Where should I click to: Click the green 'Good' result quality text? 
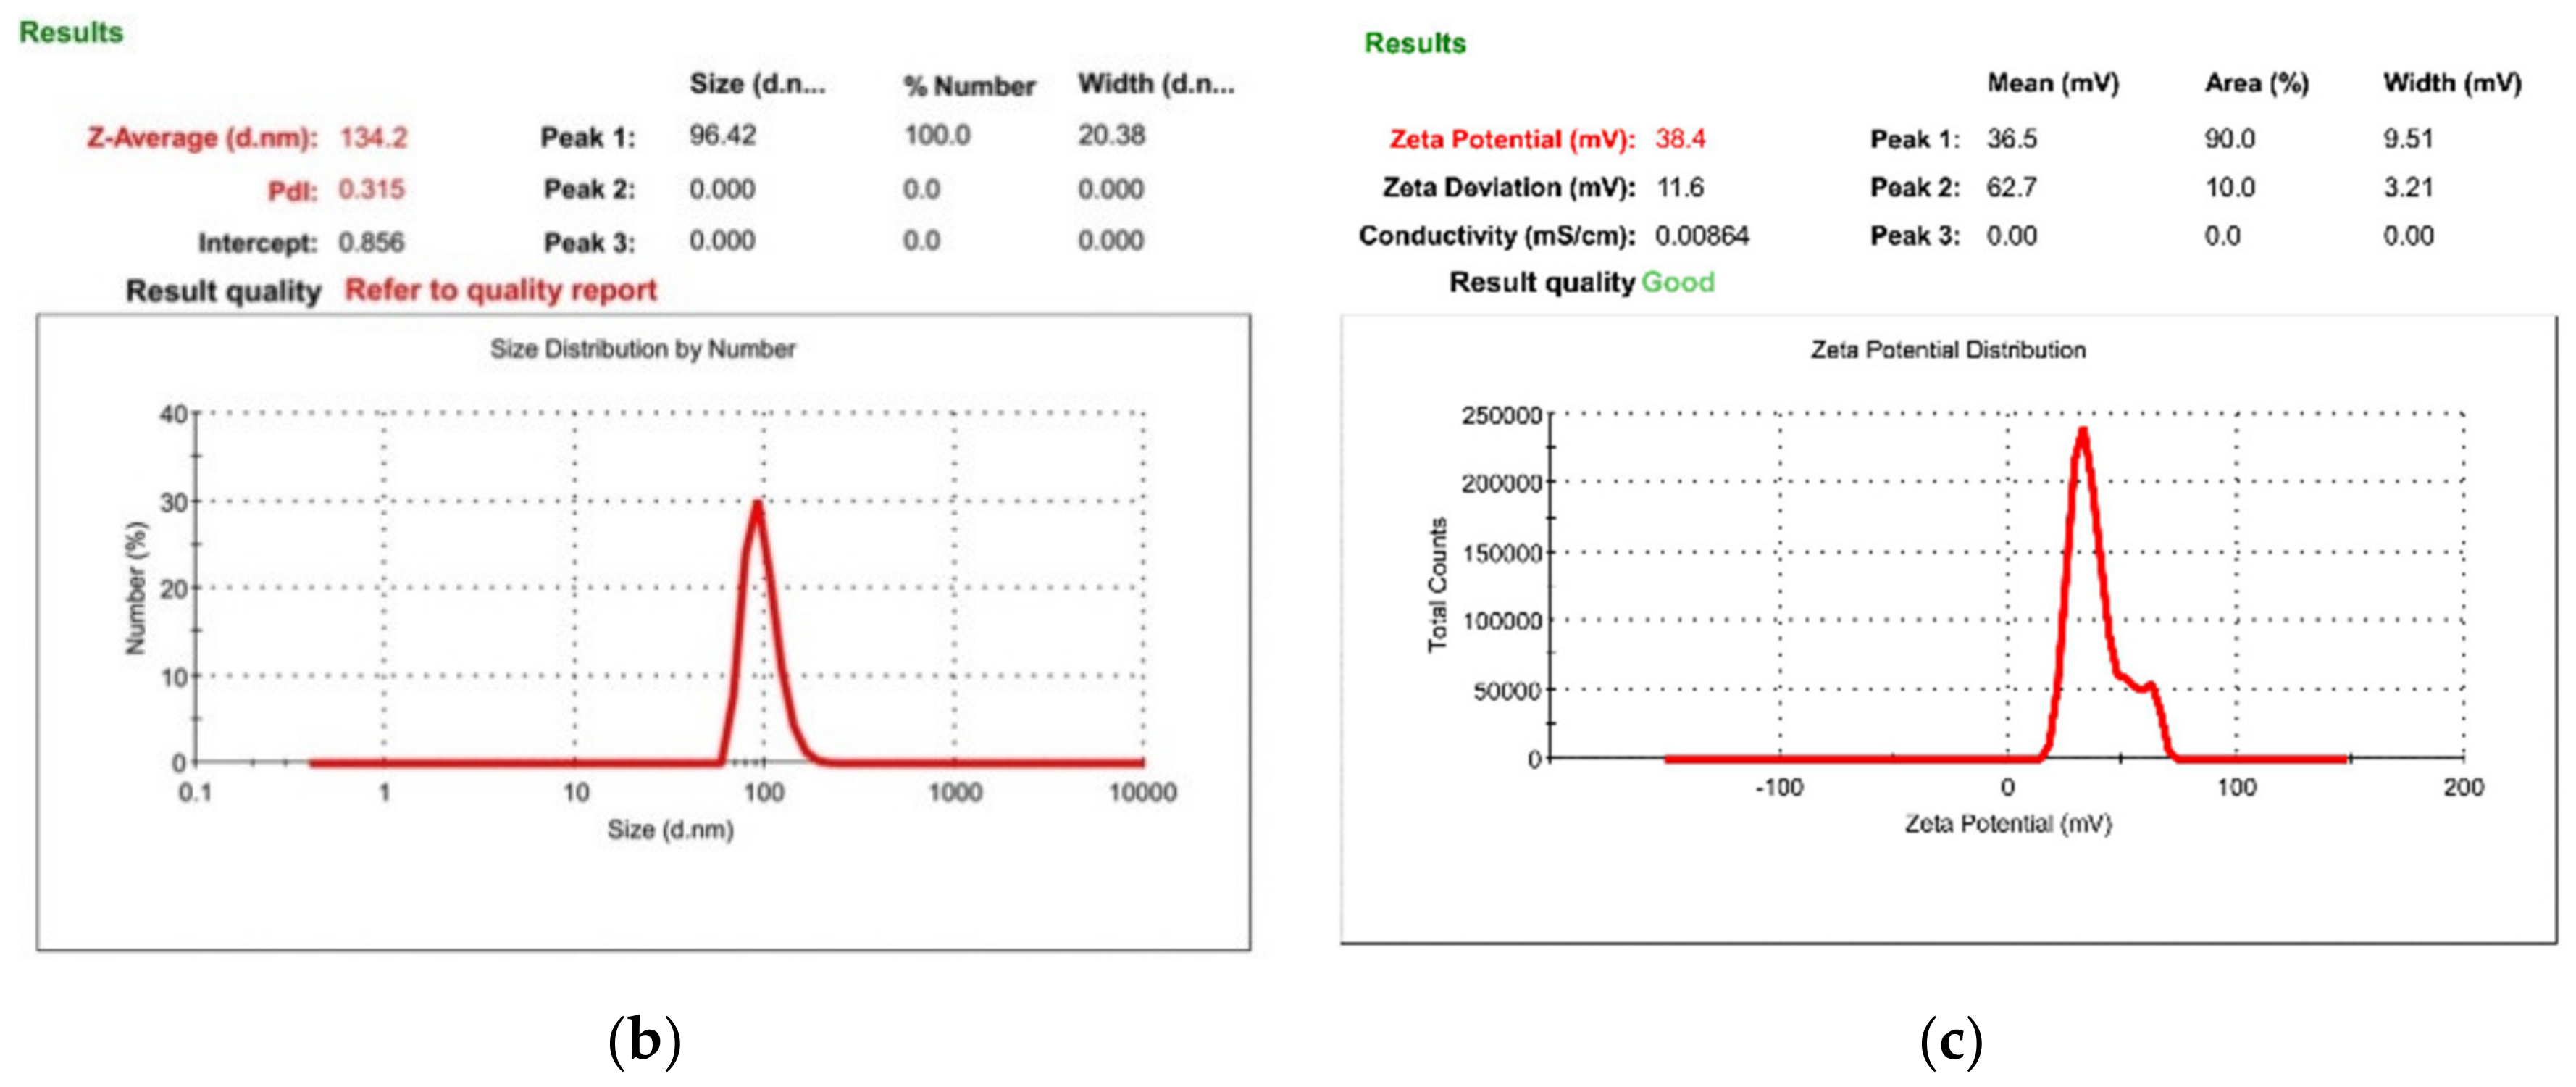[x=1677, y=282]
